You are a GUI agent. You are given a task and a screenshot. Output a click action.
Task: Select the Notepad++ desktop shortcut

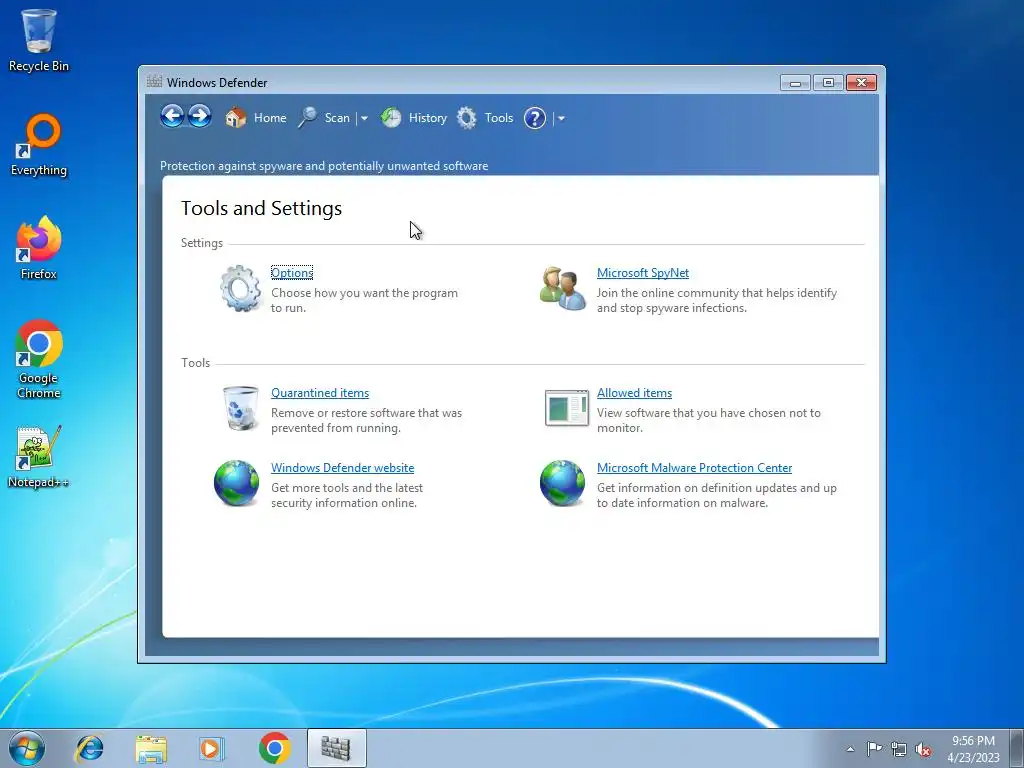pos(39,456)
